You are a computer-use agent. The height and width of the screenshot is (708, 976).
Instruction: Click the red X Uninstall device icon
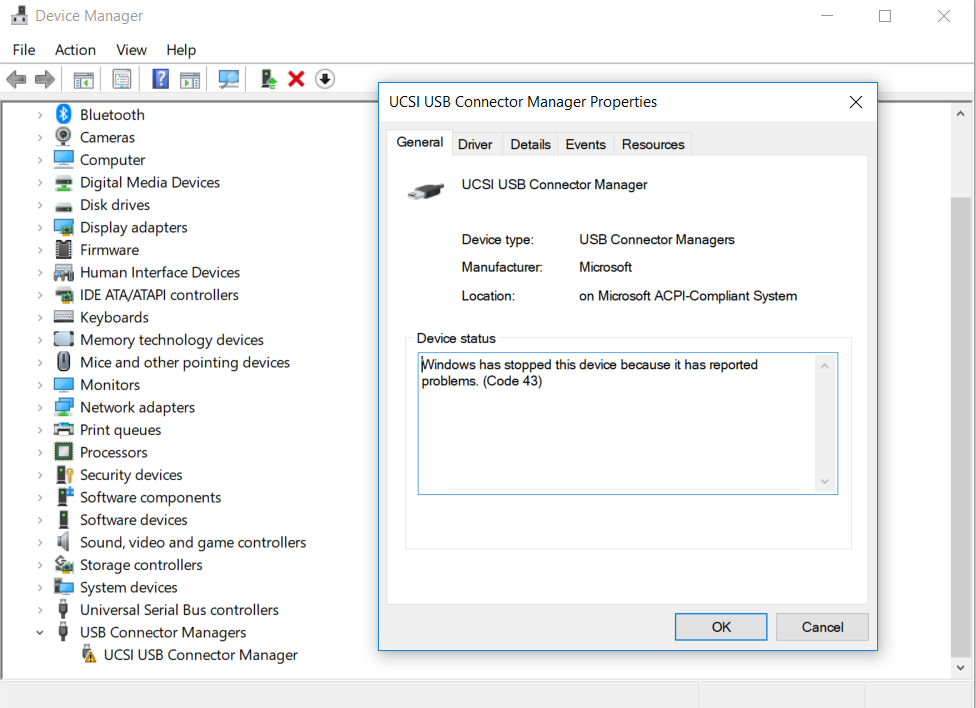(296, 79)
